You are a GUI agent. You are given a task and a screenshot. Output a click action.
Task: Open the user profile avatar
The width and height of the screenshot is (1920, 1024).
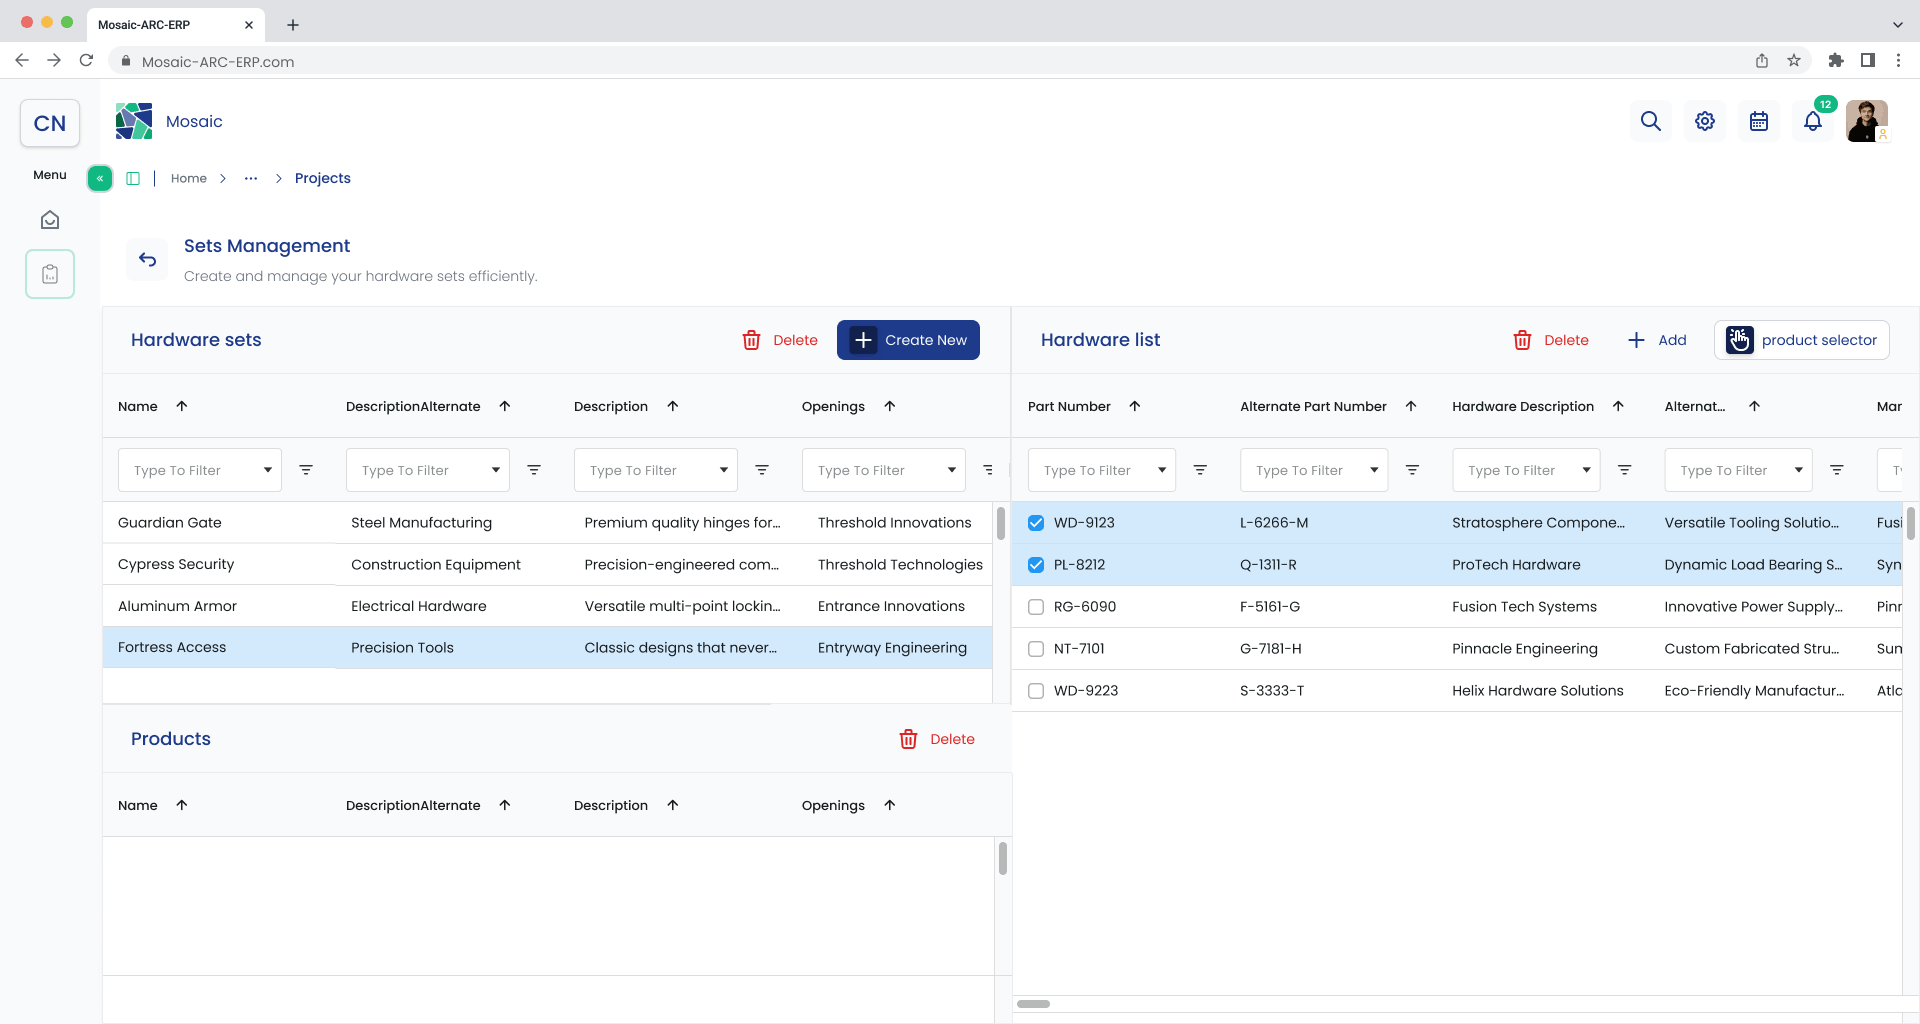click(1867, 121)
